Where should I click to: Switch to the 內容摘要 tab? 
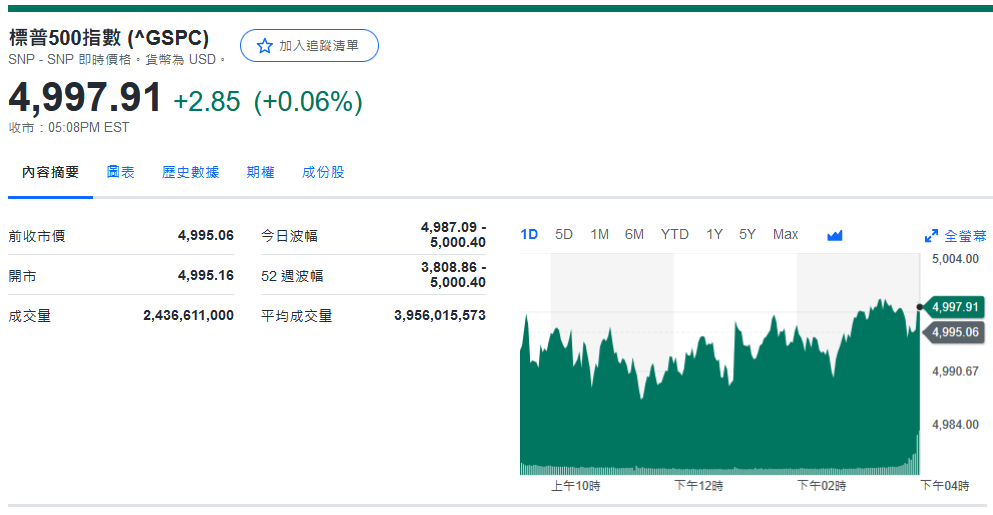coord(51,172)
